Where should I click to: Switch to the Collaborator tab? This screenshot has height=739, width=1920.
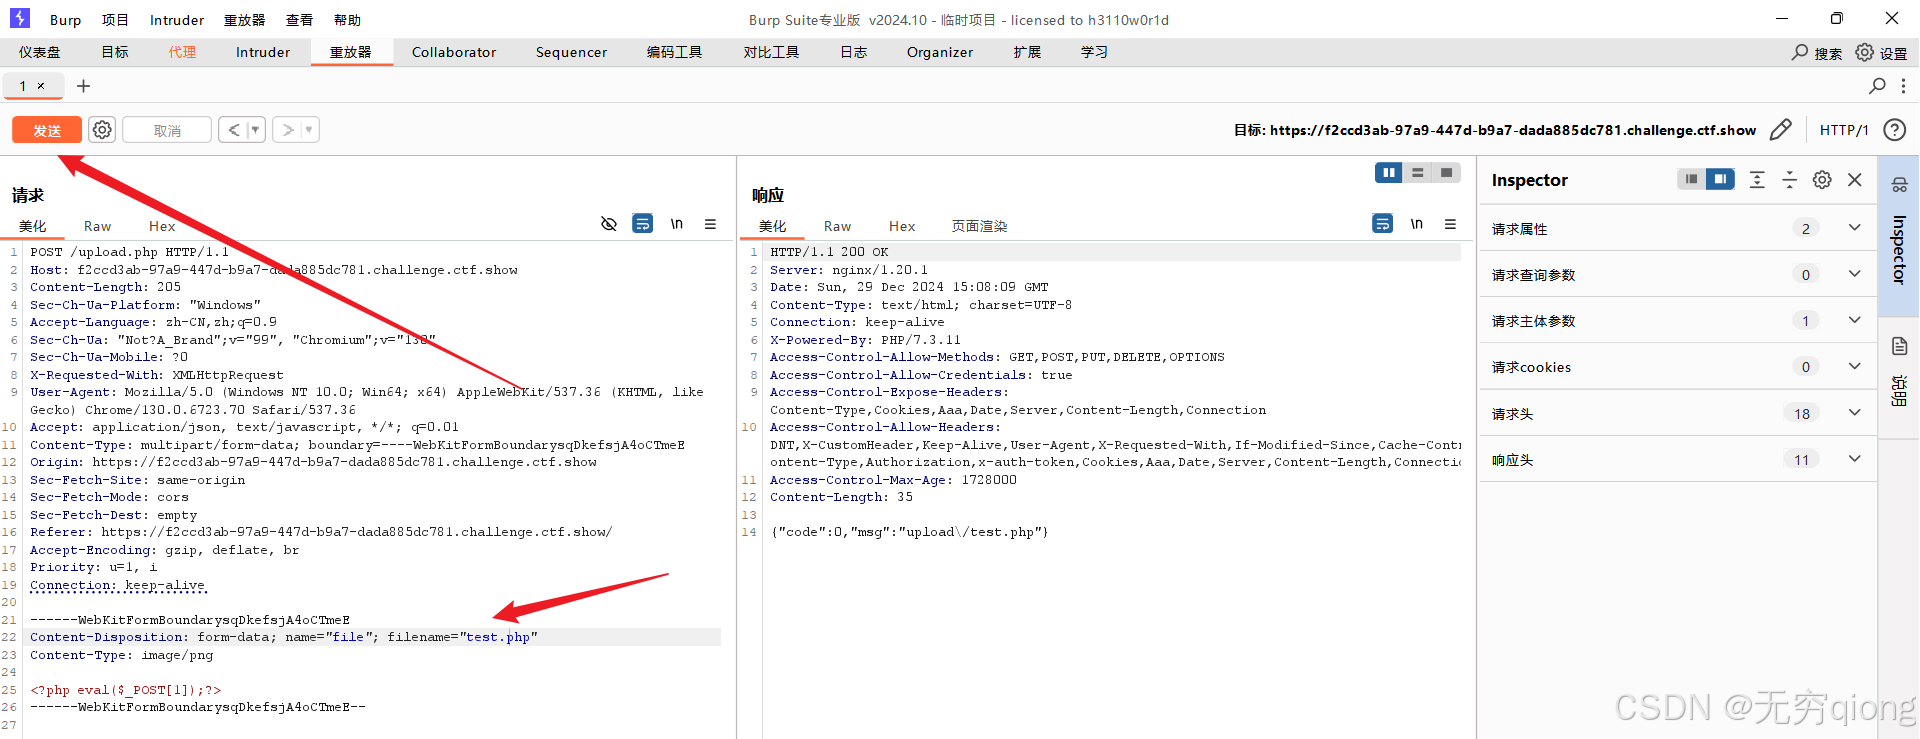point(454,52)
